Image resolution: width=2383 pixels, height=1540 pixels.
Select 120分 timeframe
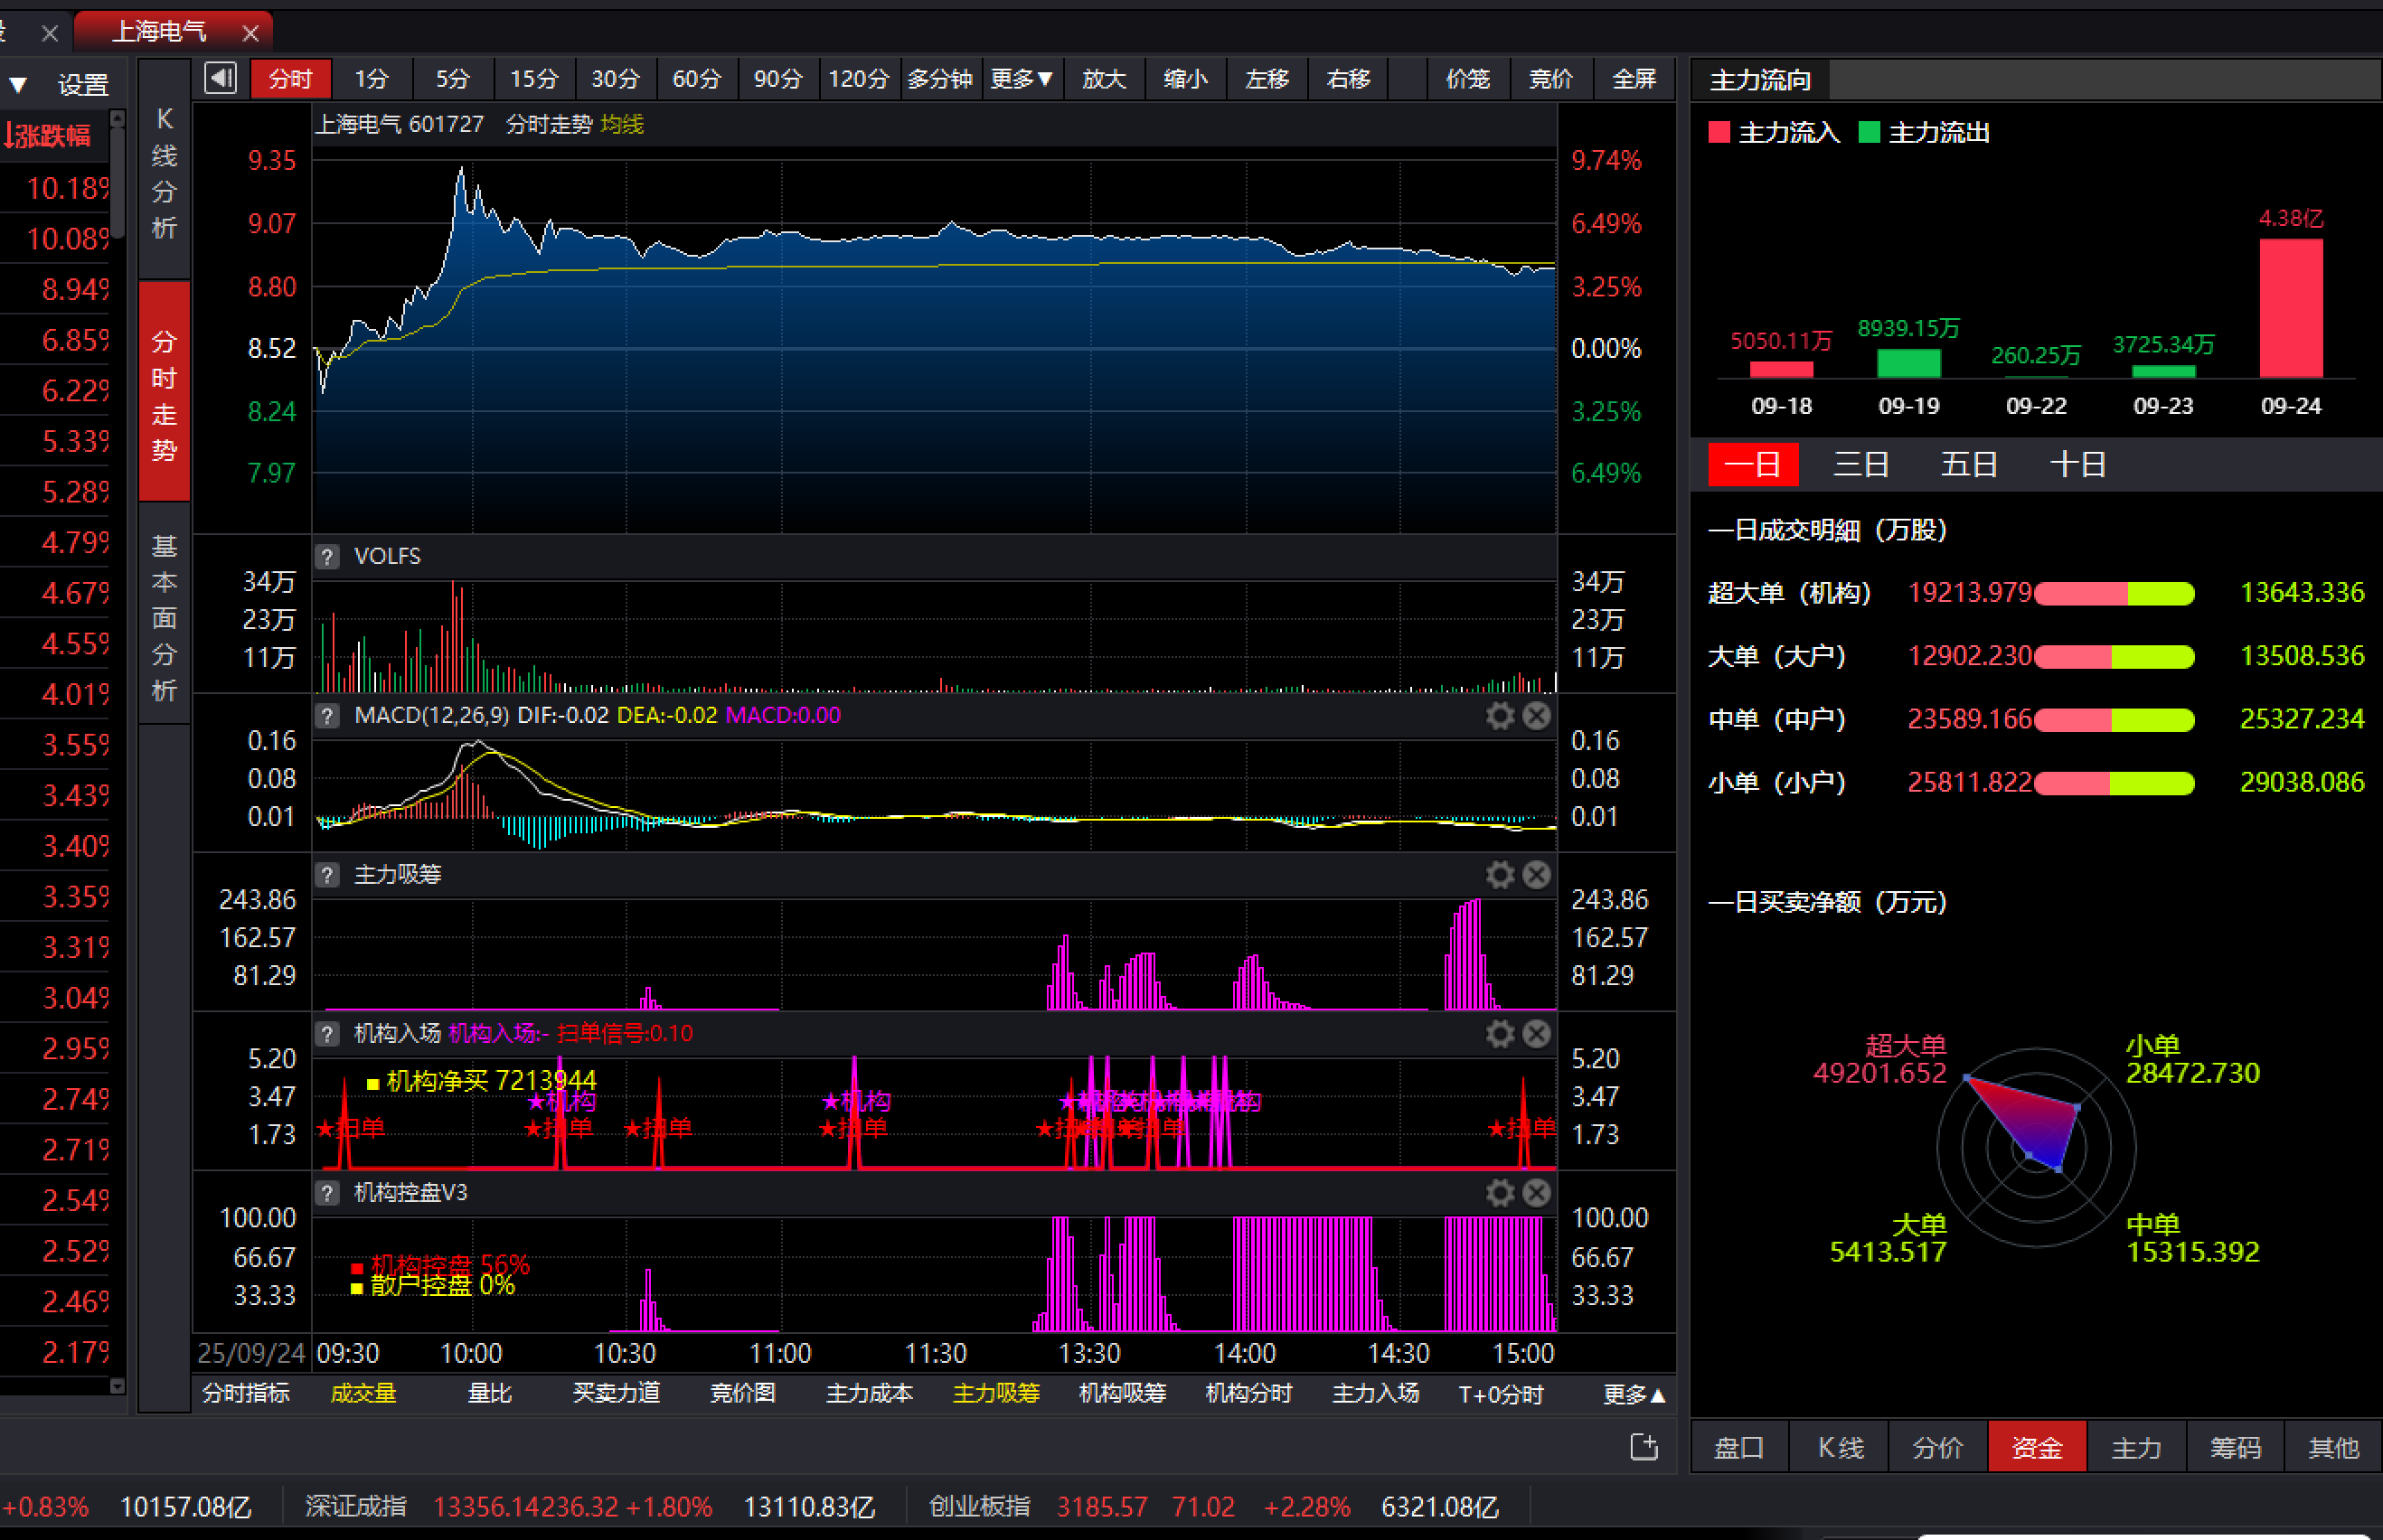(858, 78)
